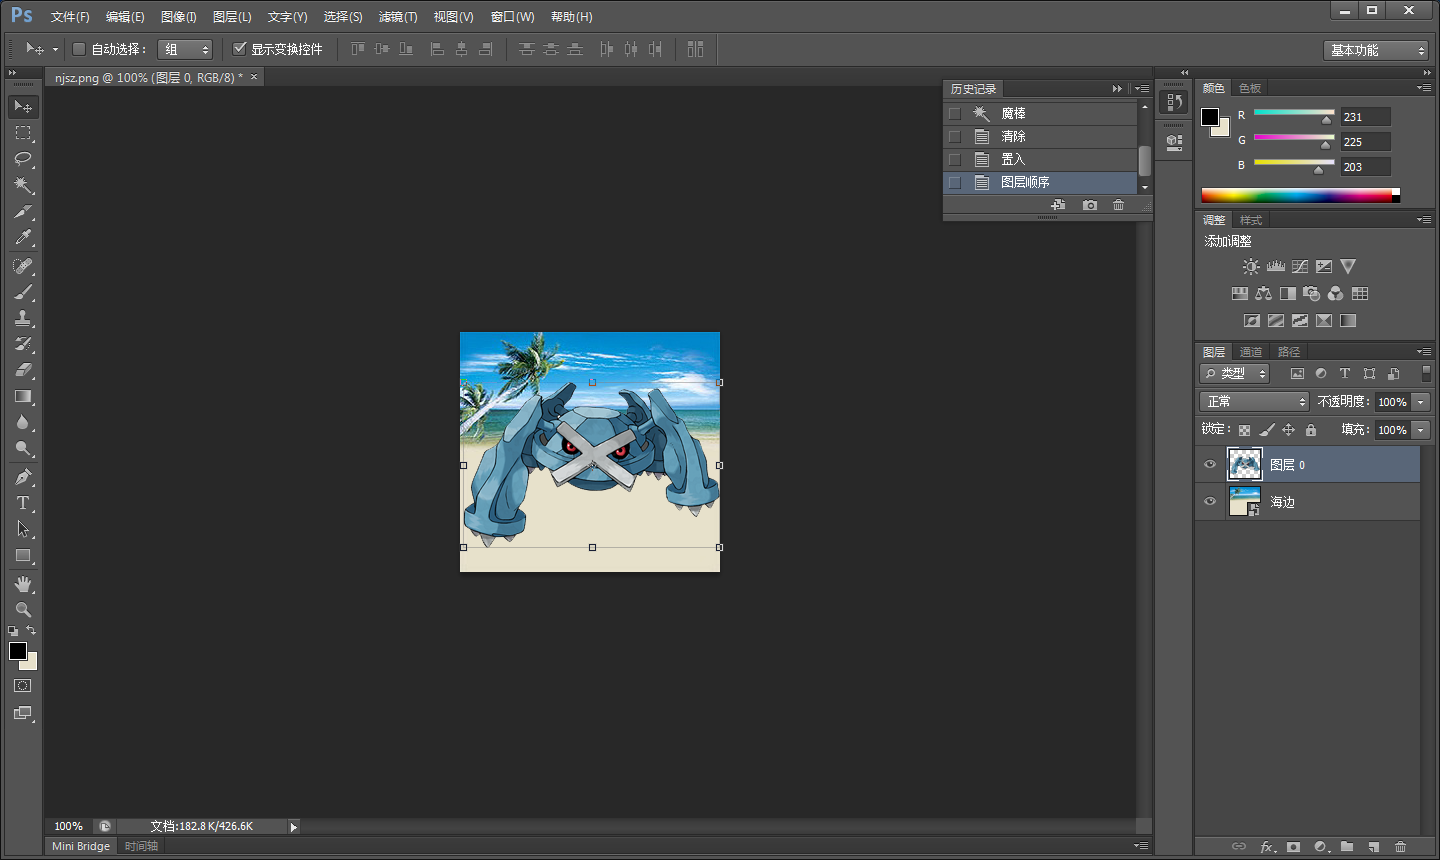Click the 100% zoom level field
Screen dimensions: 1440x860
tap(68, 827)
